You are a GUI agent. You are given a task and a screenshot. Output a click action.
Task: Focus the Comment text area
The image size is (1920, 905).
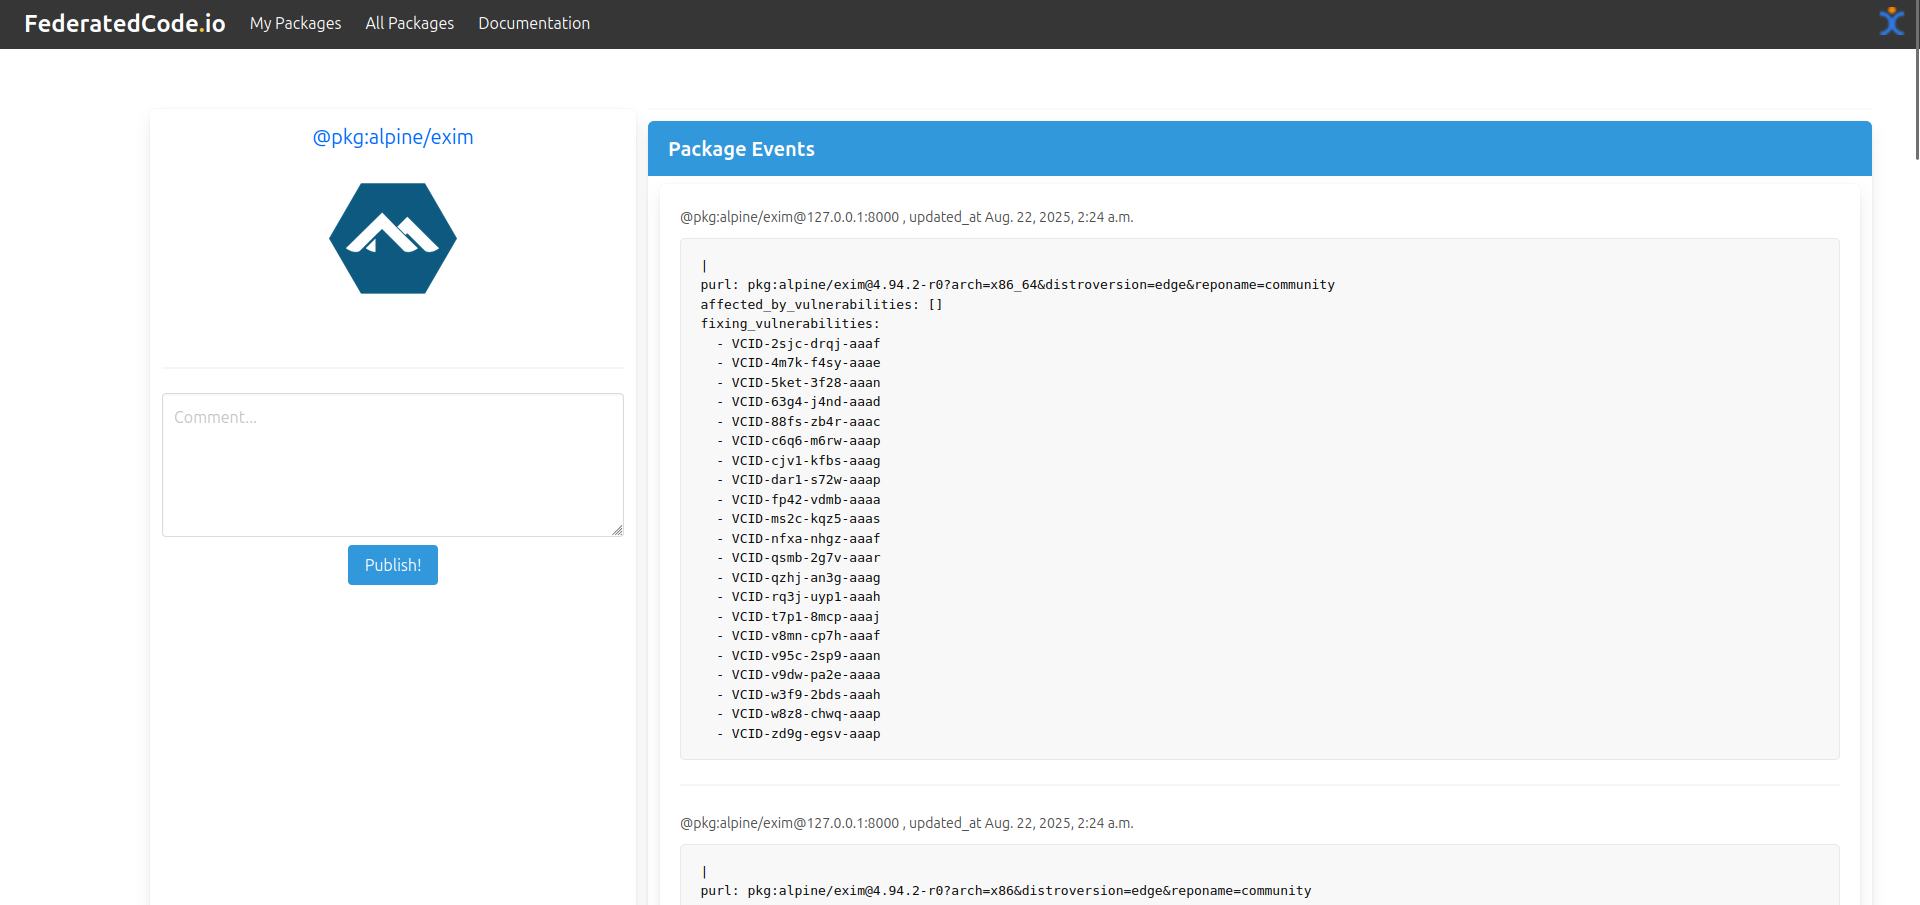click(x=393, y=465)
